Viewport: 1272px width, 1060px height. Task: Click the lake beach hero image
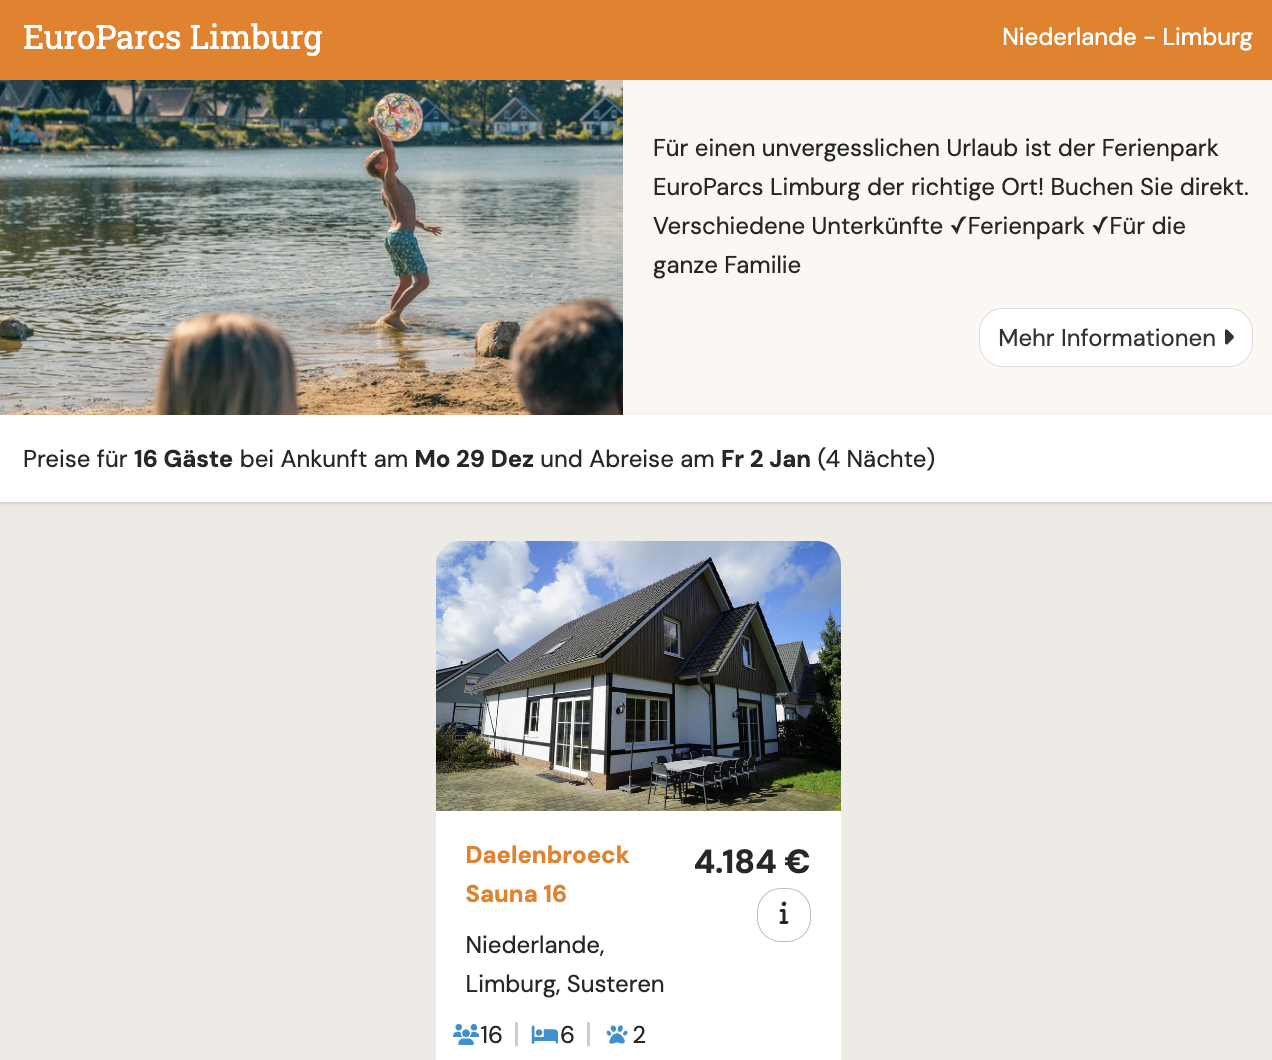[311, 247]
